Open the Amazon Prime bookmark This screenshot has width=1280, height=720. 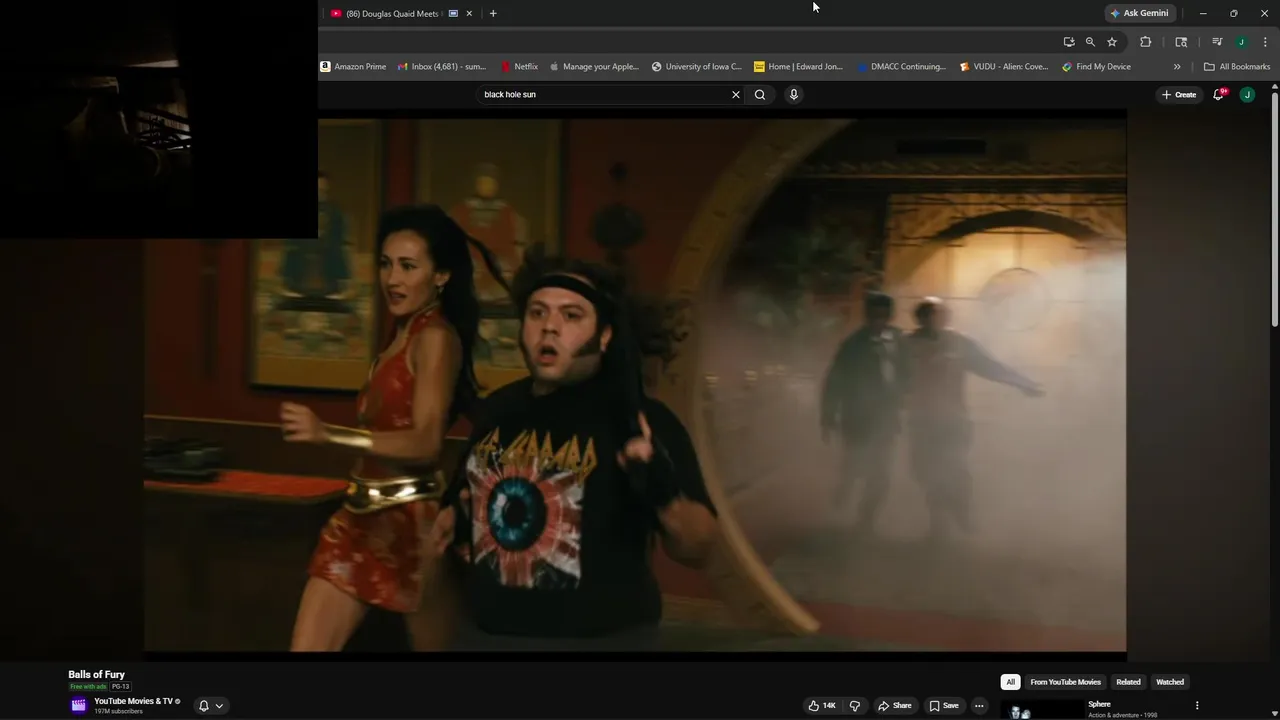353,67
